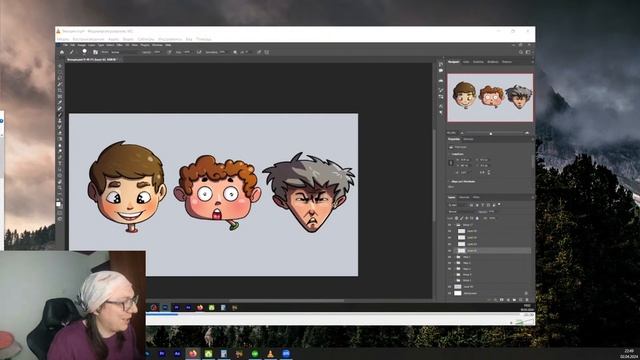Click zoom in icon in Navigator panel
The height and width of the screenshot is (360, 640).
point(527,133)
